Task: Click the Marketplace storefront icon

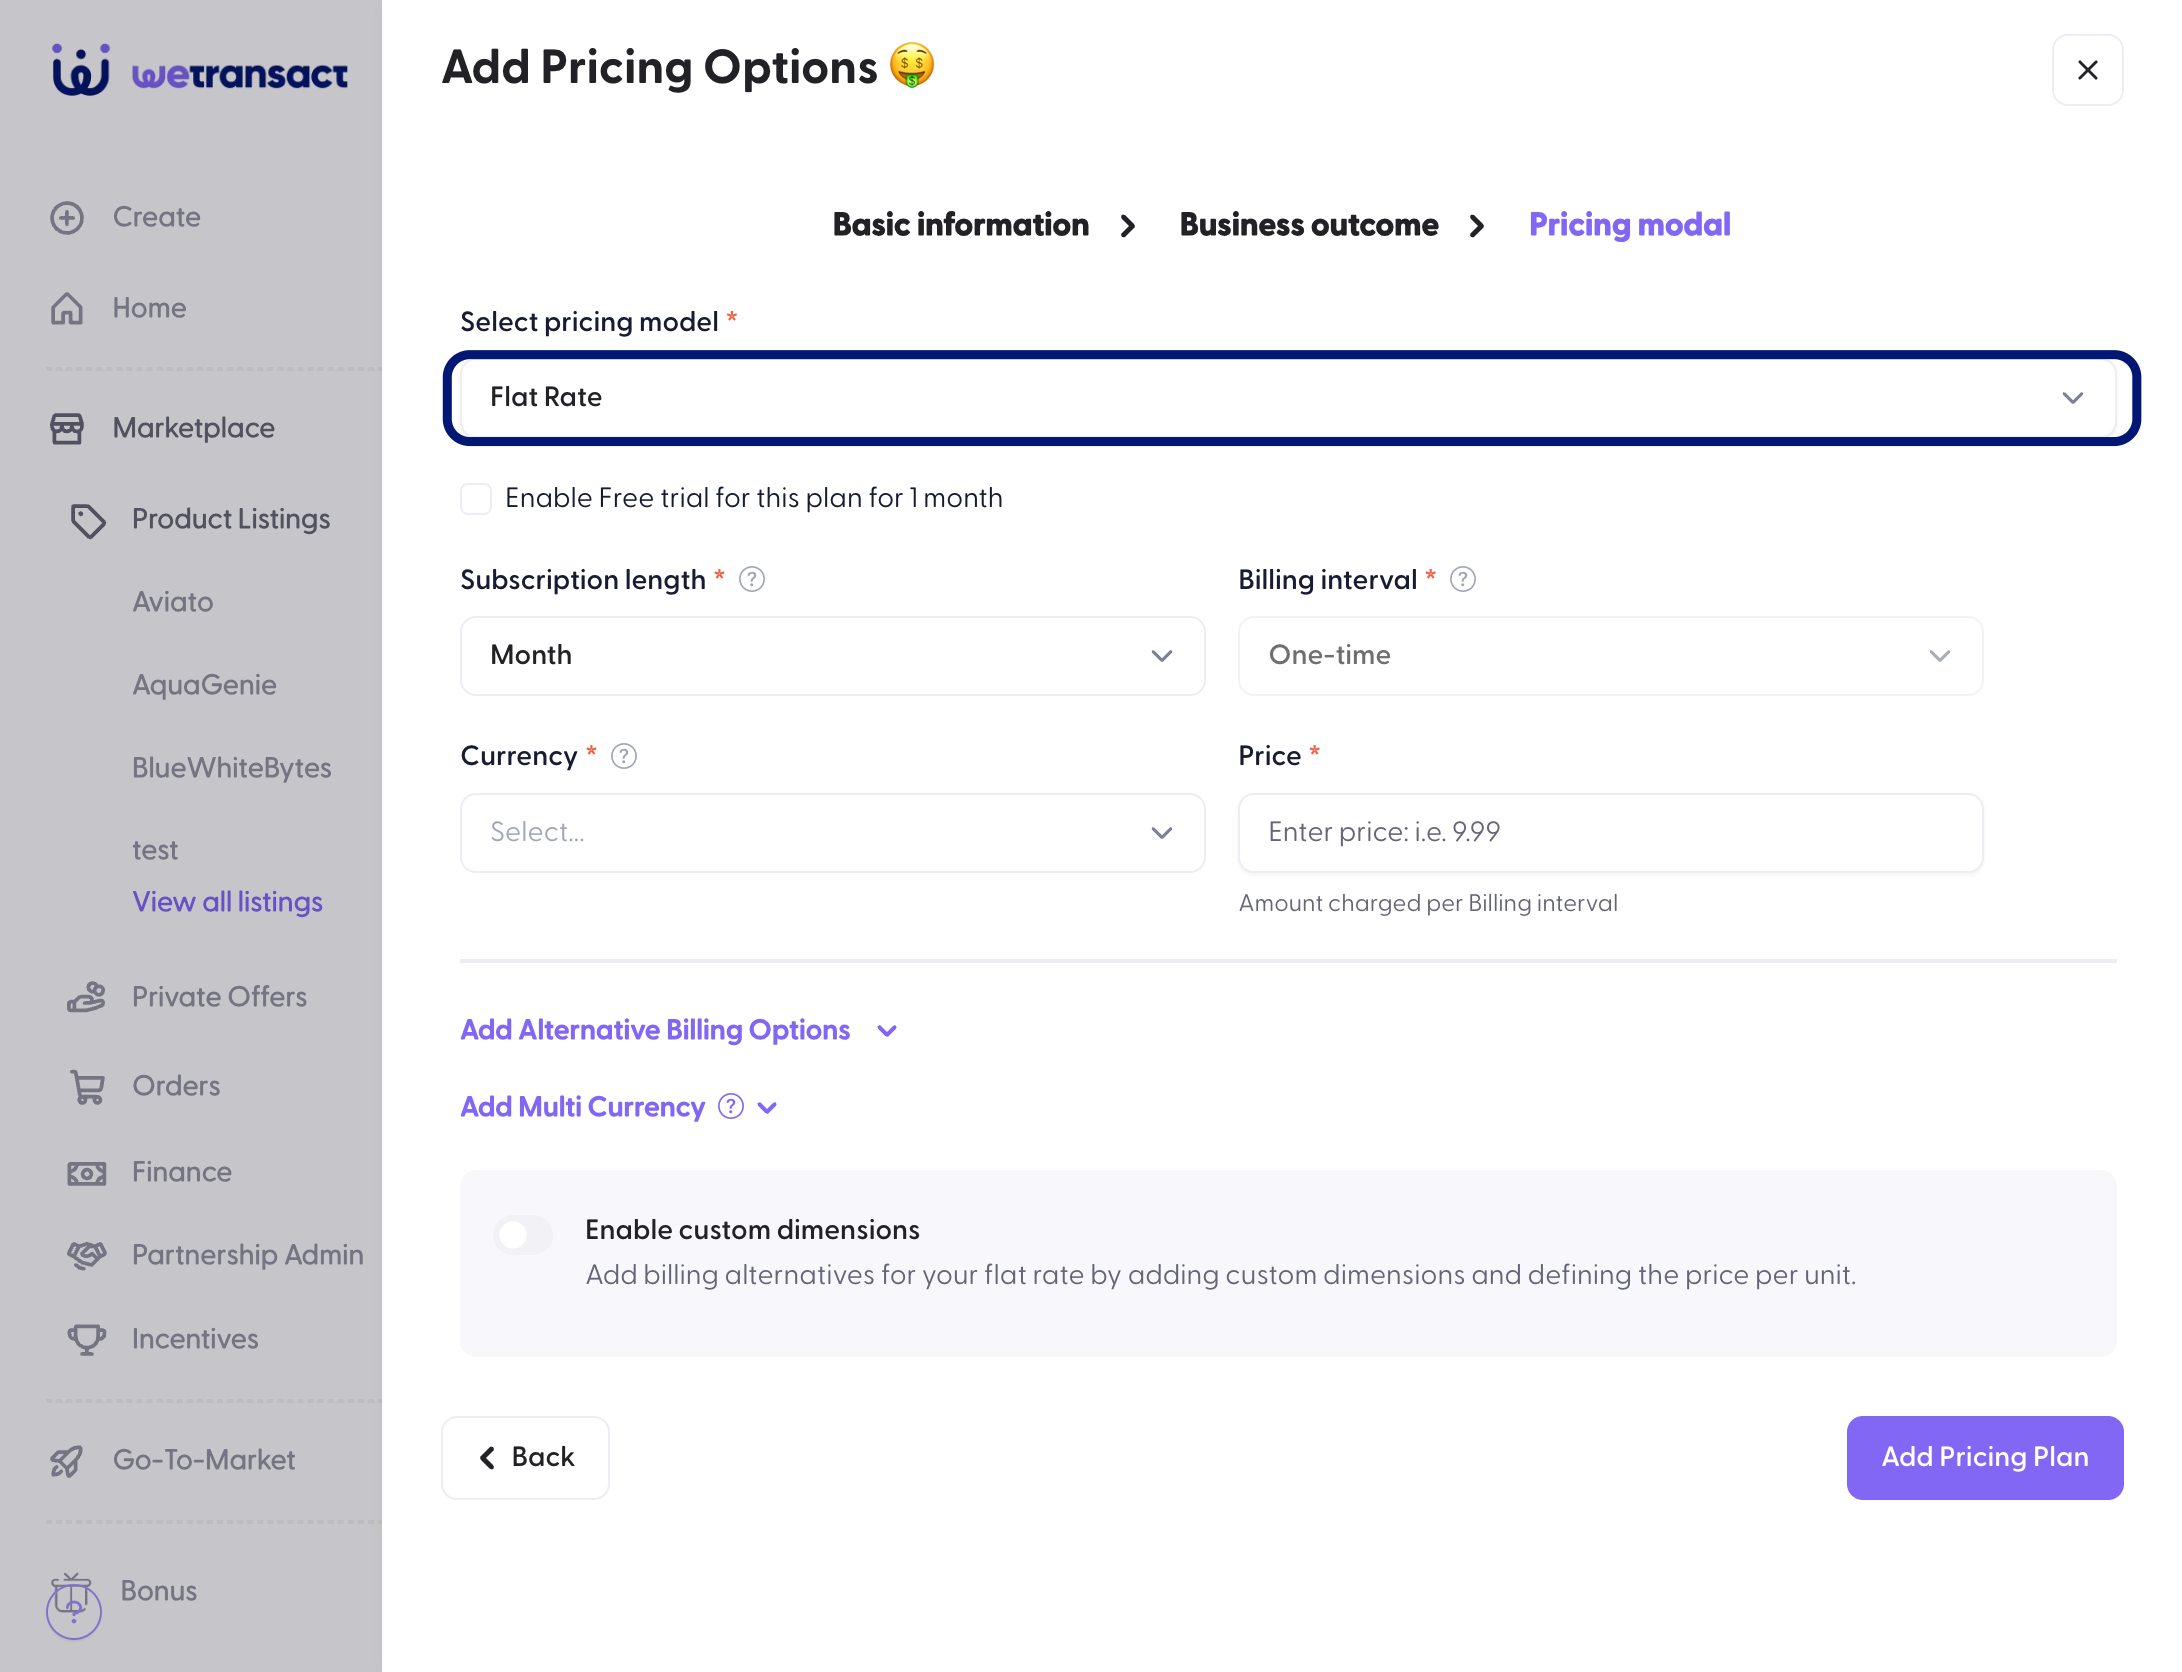Action: pos(67,428)
